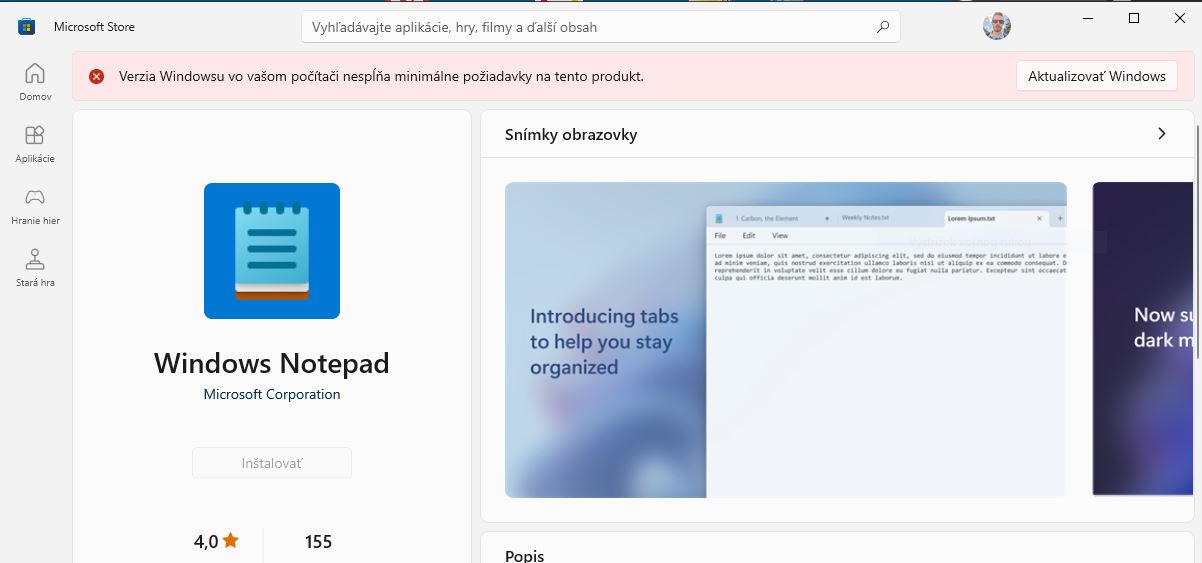Click the Snímky obrazovky heading

(571, 134)
